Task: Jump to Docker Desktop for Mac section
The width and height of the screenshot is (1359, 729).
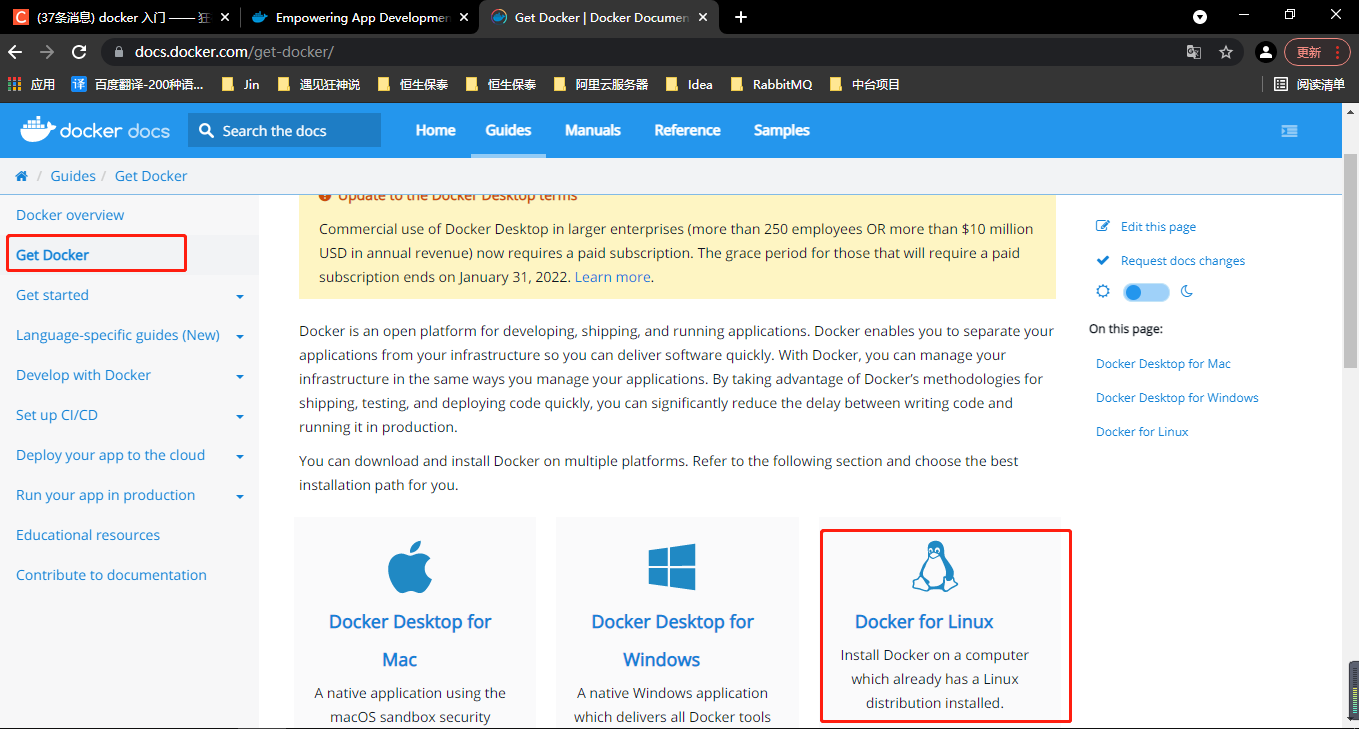Action: [x=1163, y=364]
